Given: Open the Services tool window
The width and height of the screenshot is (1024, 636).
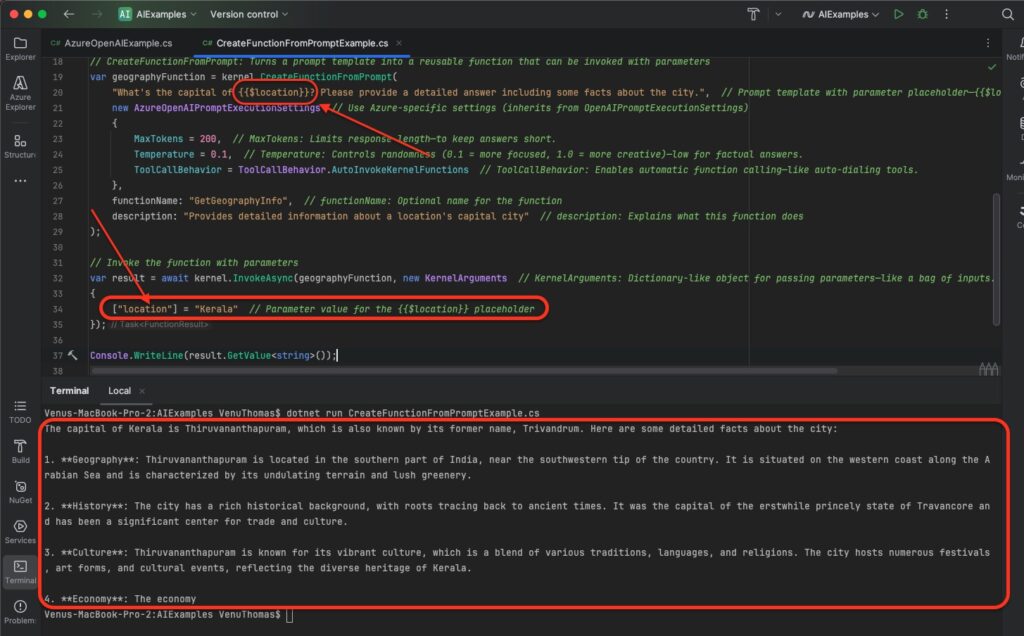Looking at the screenshot, I should point(20,530).
